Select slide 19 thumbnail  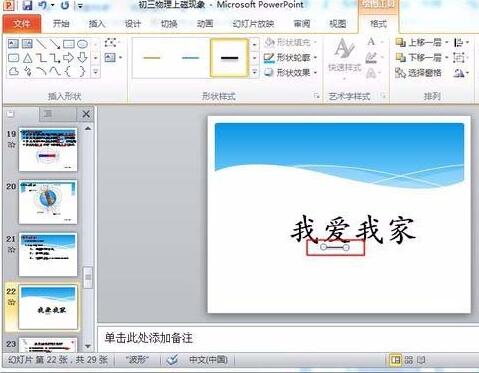click(x=48, y=150)
